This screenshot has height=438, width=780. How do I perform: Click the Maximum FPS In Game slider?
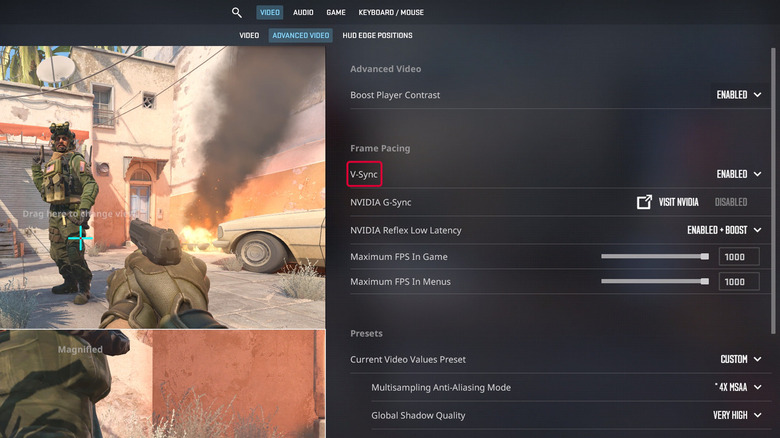pyautogui.click(x=655, y=256)
